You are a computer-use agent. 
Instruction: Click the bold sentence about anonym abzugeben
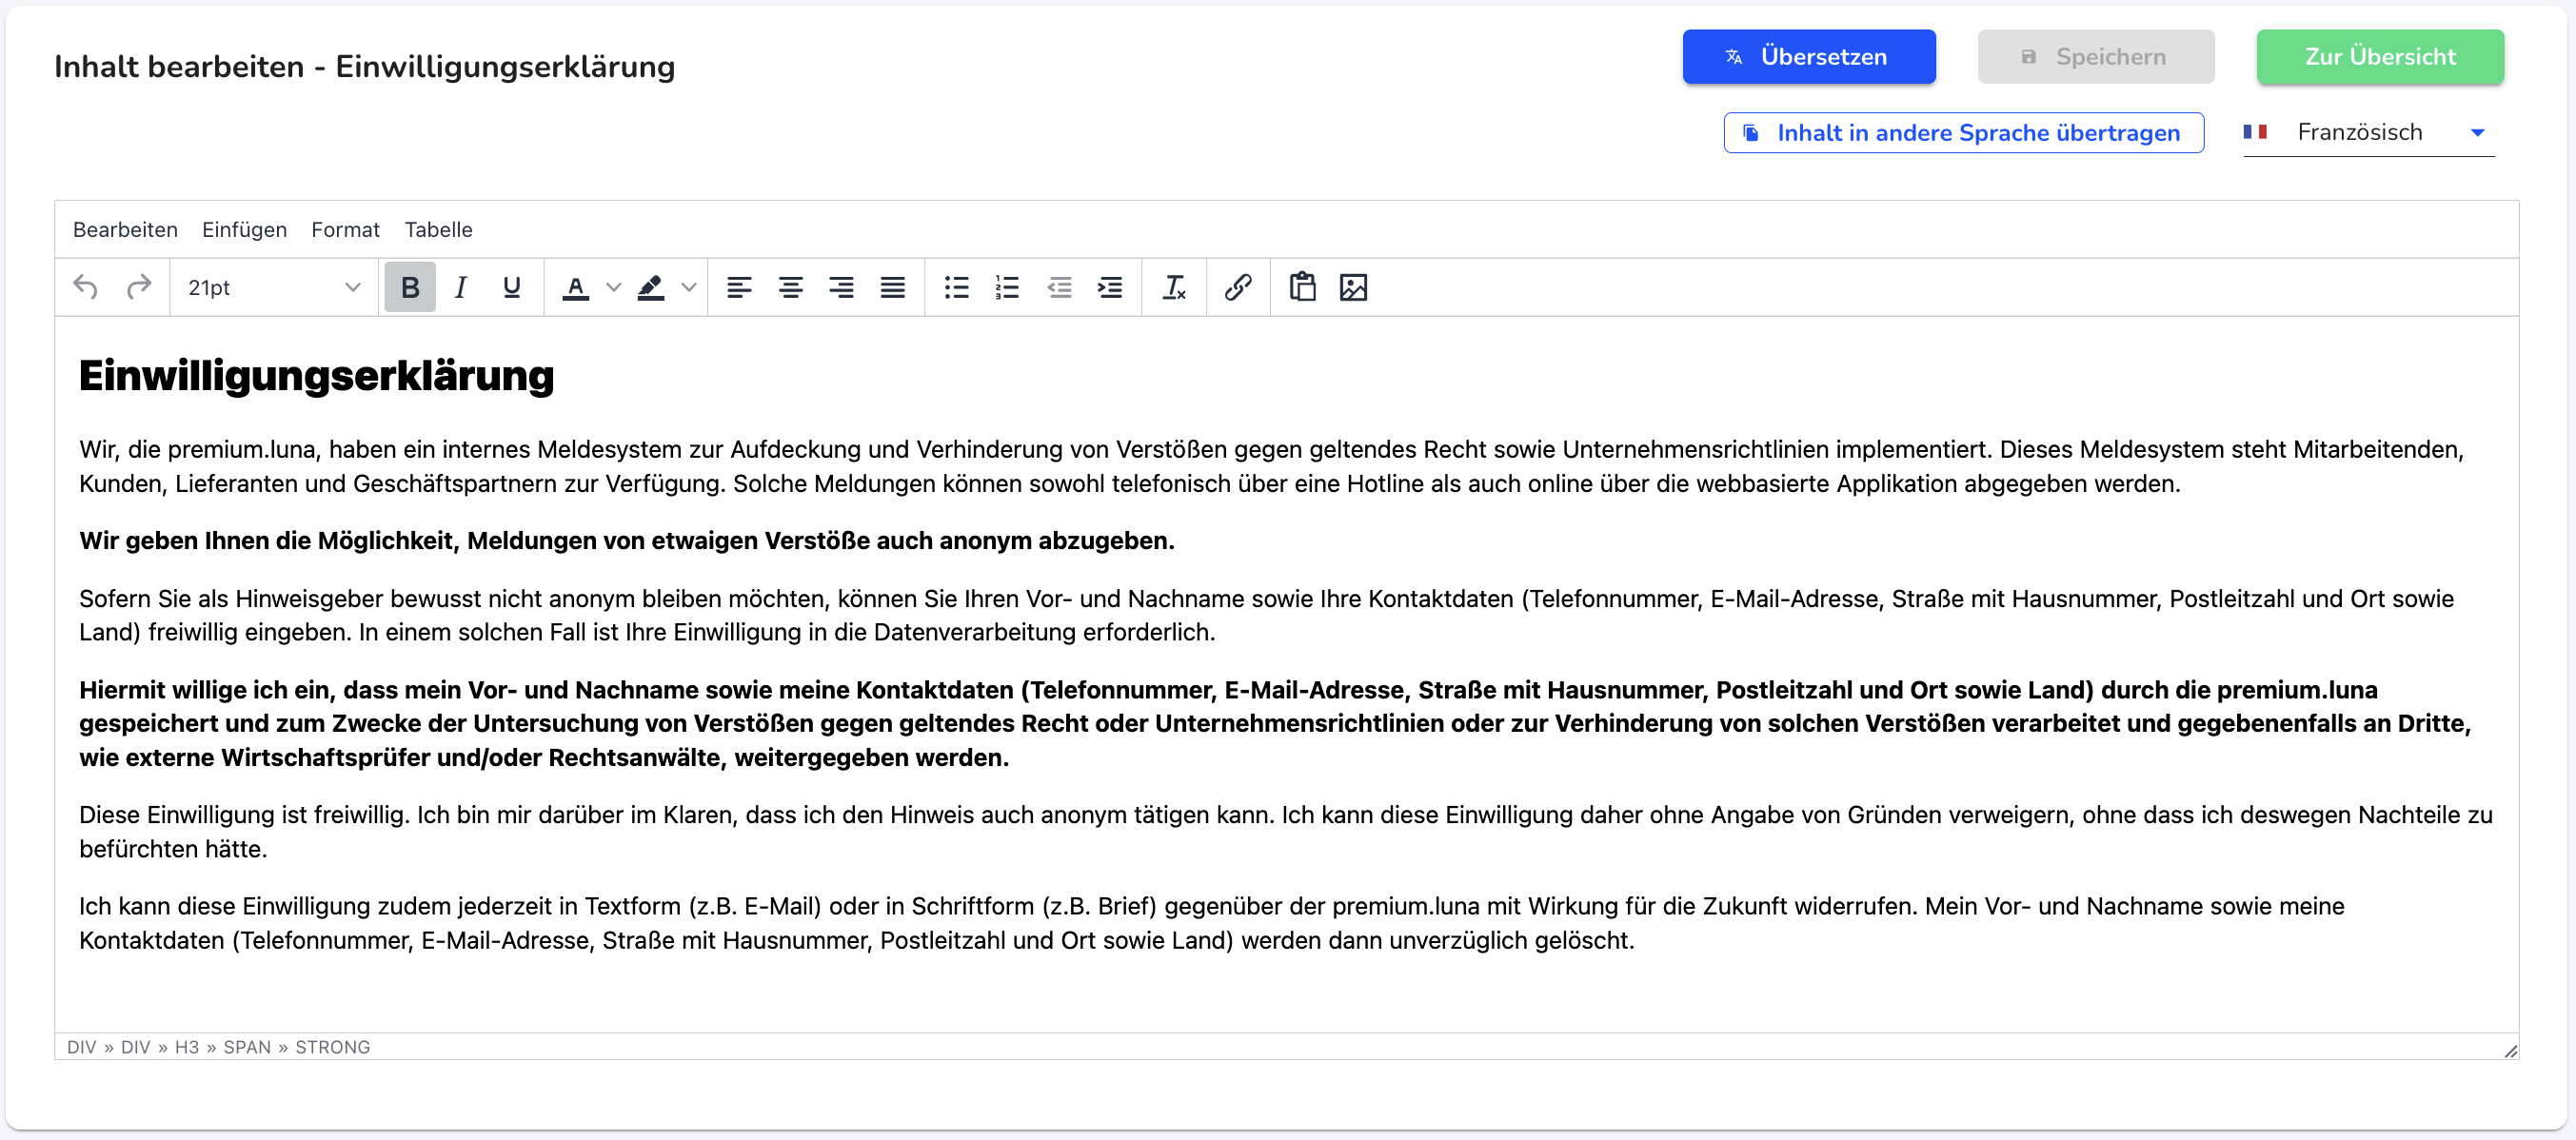pos(627,541)
